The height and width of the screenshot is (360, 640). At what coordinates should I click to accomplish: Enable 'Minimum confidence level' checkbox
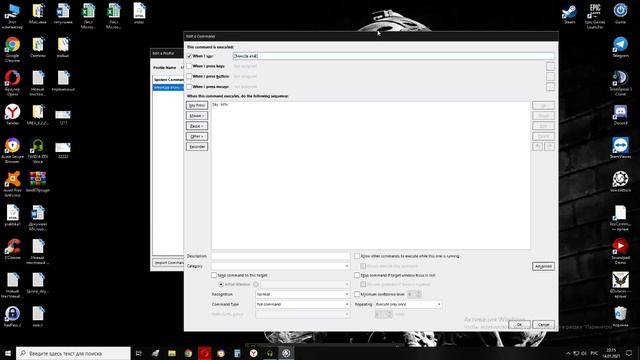click(x=357, y=294)
